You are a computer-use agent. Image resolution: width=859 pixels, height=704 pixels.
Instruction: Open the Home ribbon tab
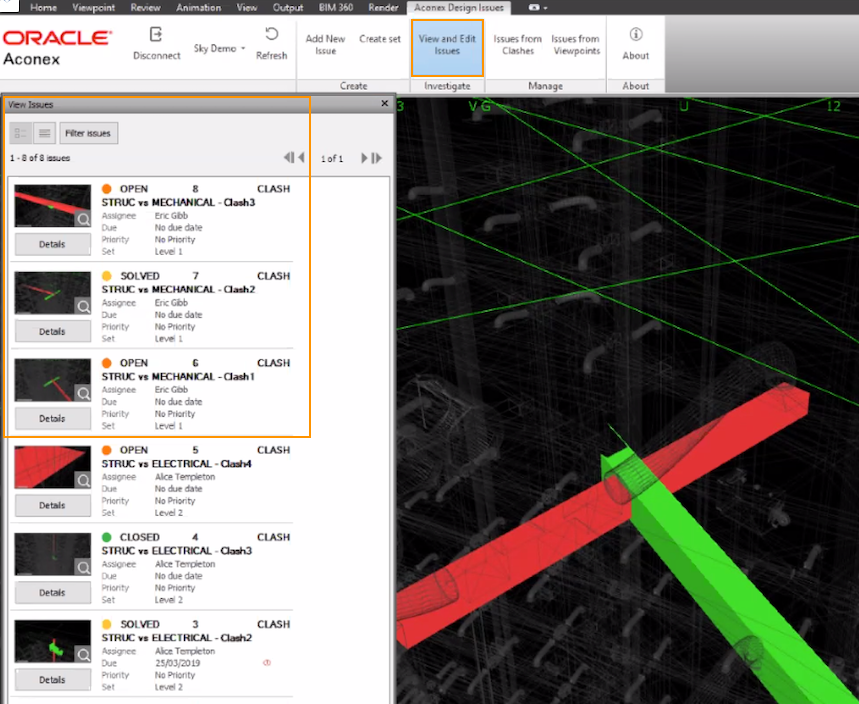(x=43, y=8)
